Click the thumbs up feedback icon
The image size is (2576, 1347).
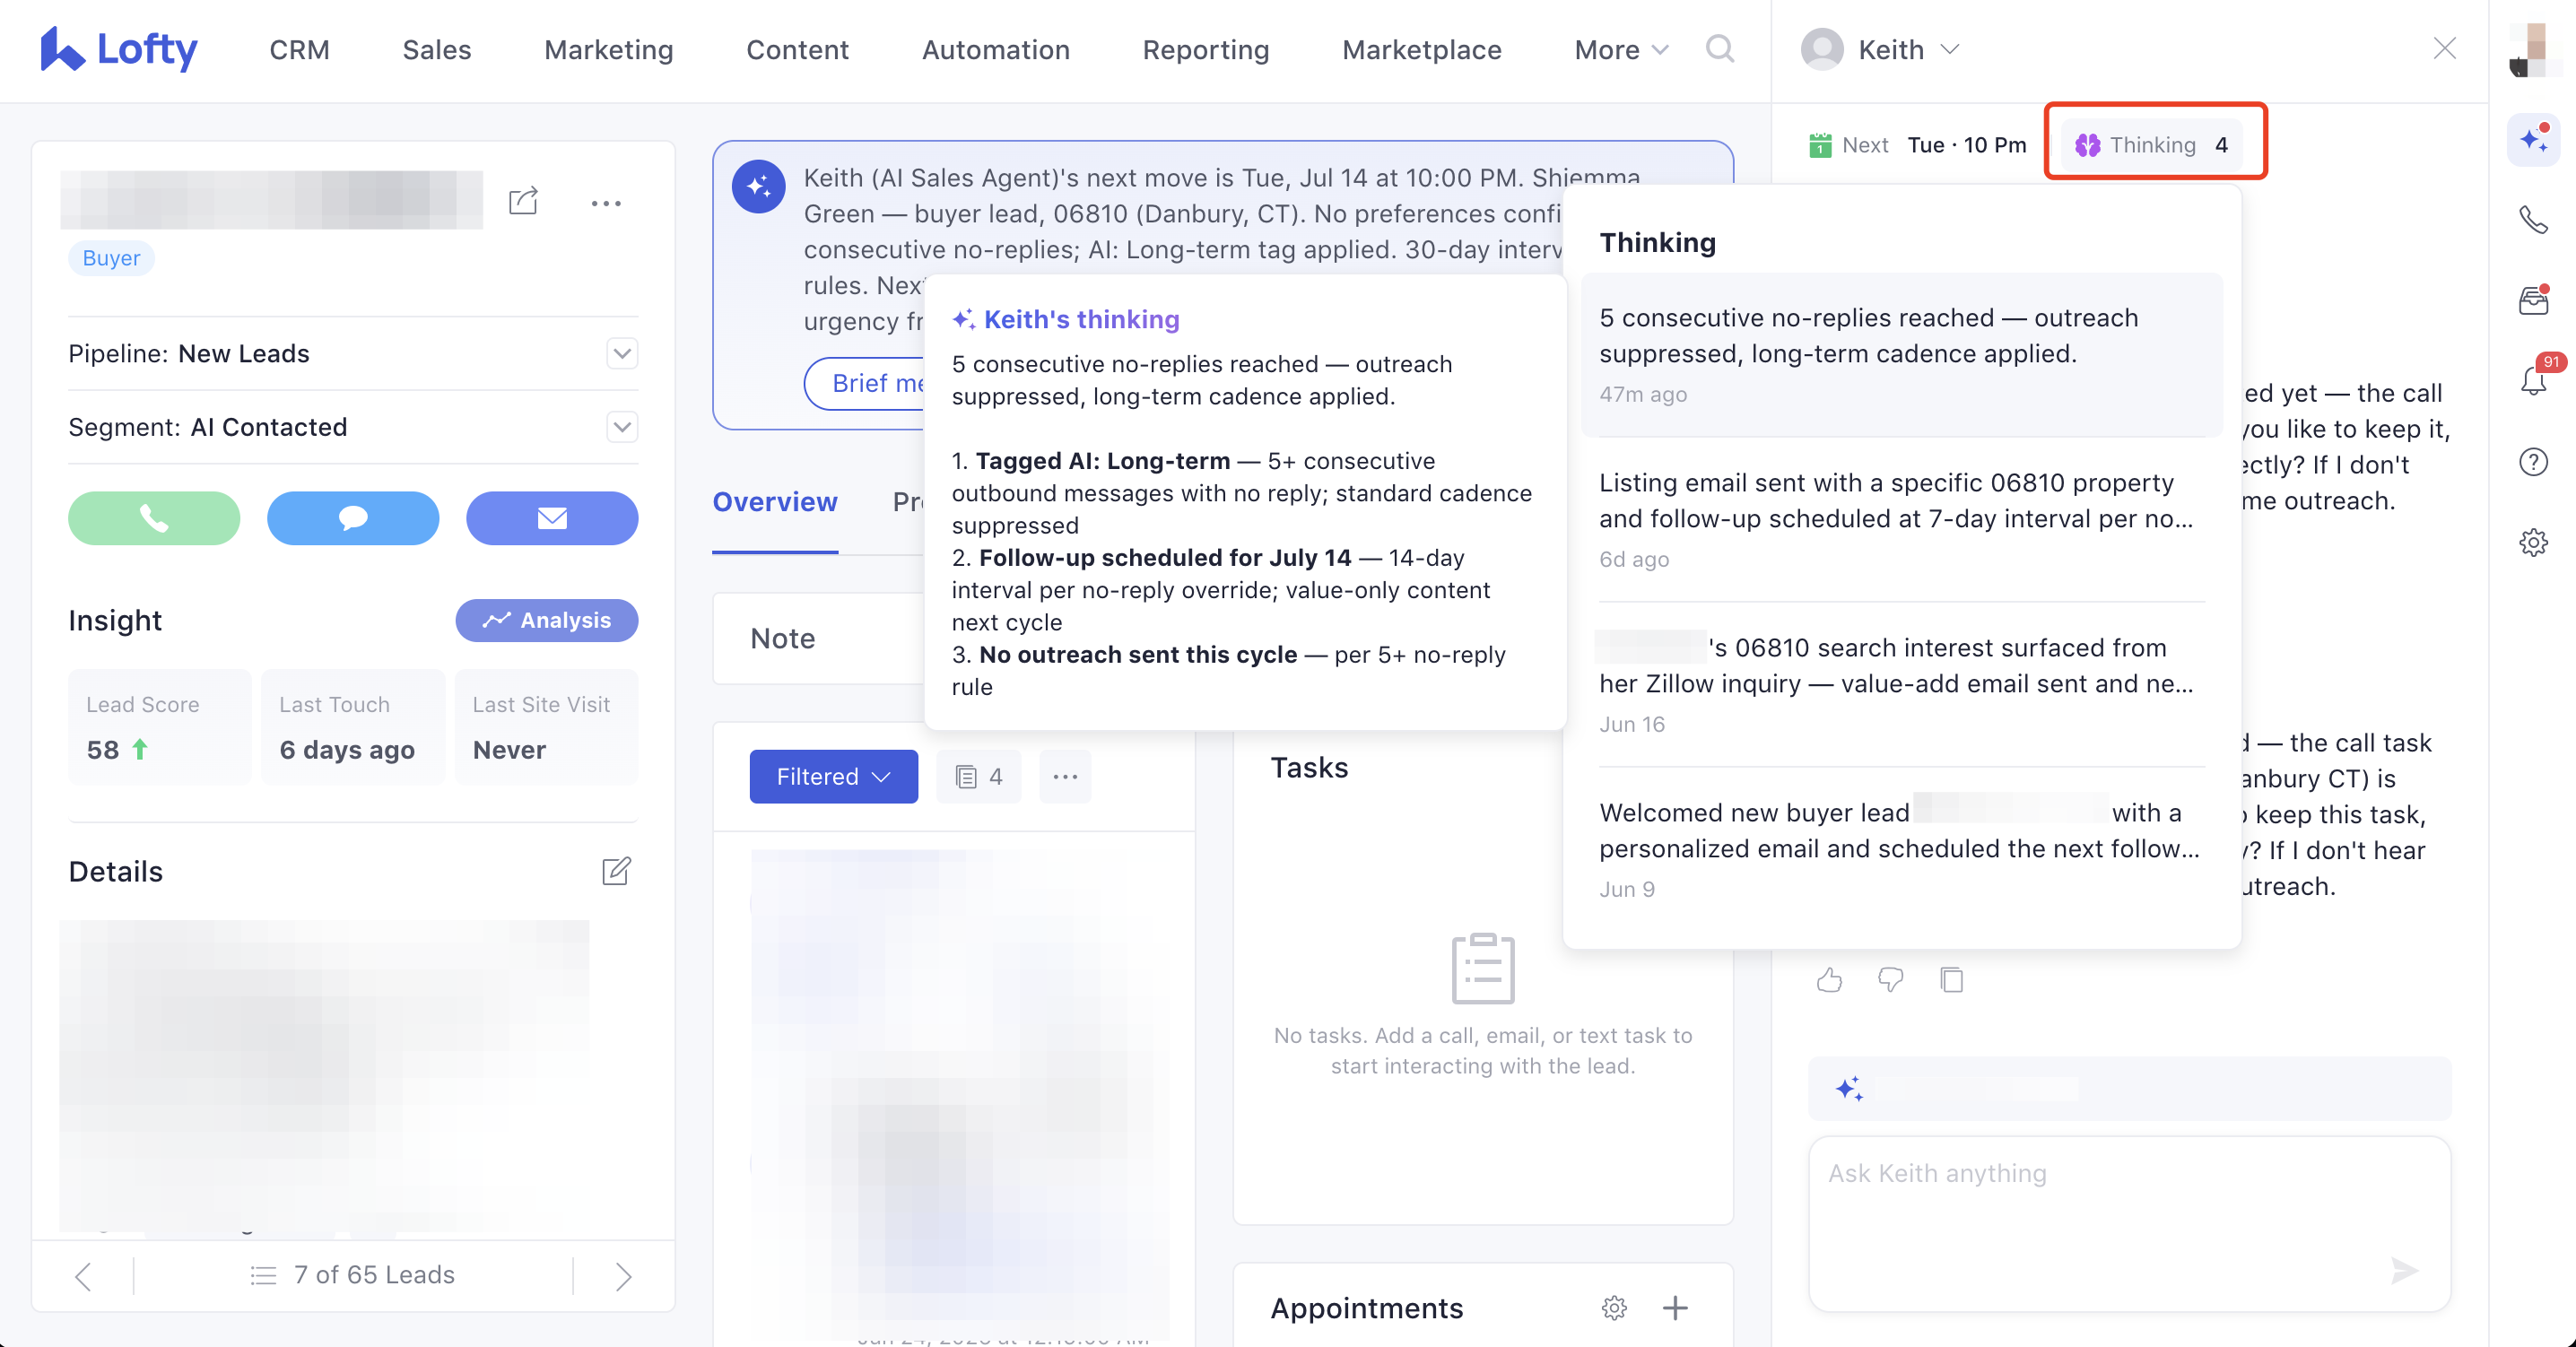coord(1829,980)
